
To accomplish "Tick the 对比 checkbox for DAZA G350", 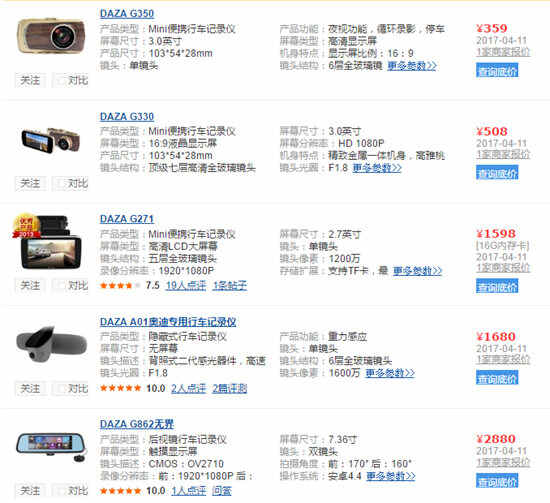I will click(61, 81).
